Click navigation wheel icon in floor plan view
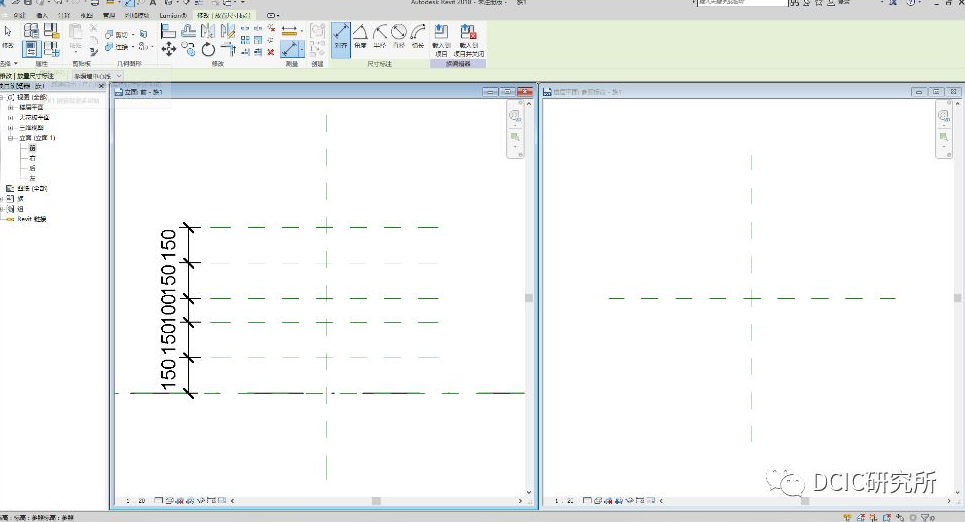 point(943,115)
